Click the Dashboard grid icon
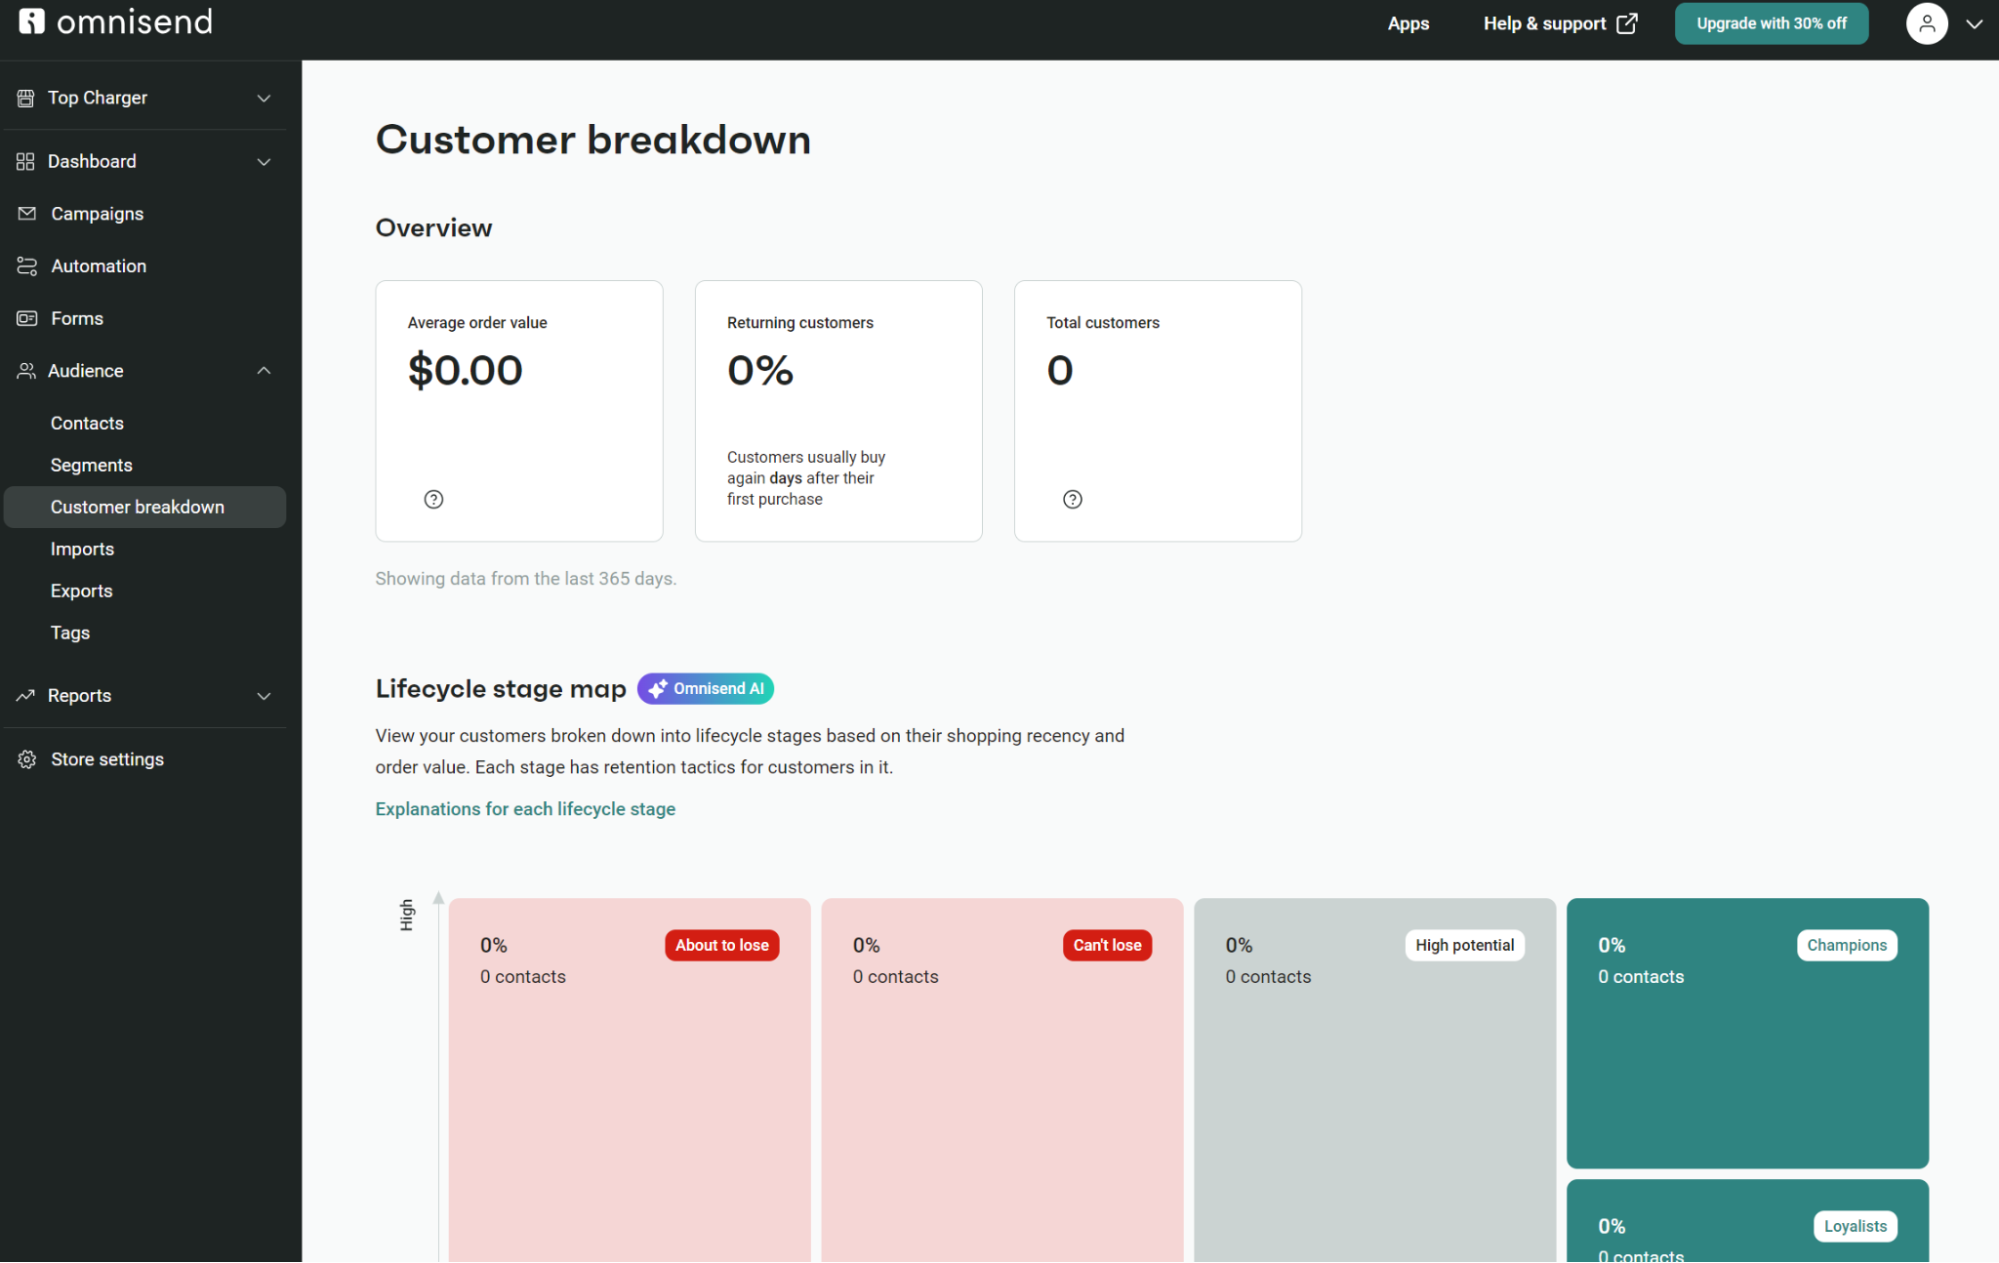This screenshot has width=1999, height=1263. click(26, 161)
